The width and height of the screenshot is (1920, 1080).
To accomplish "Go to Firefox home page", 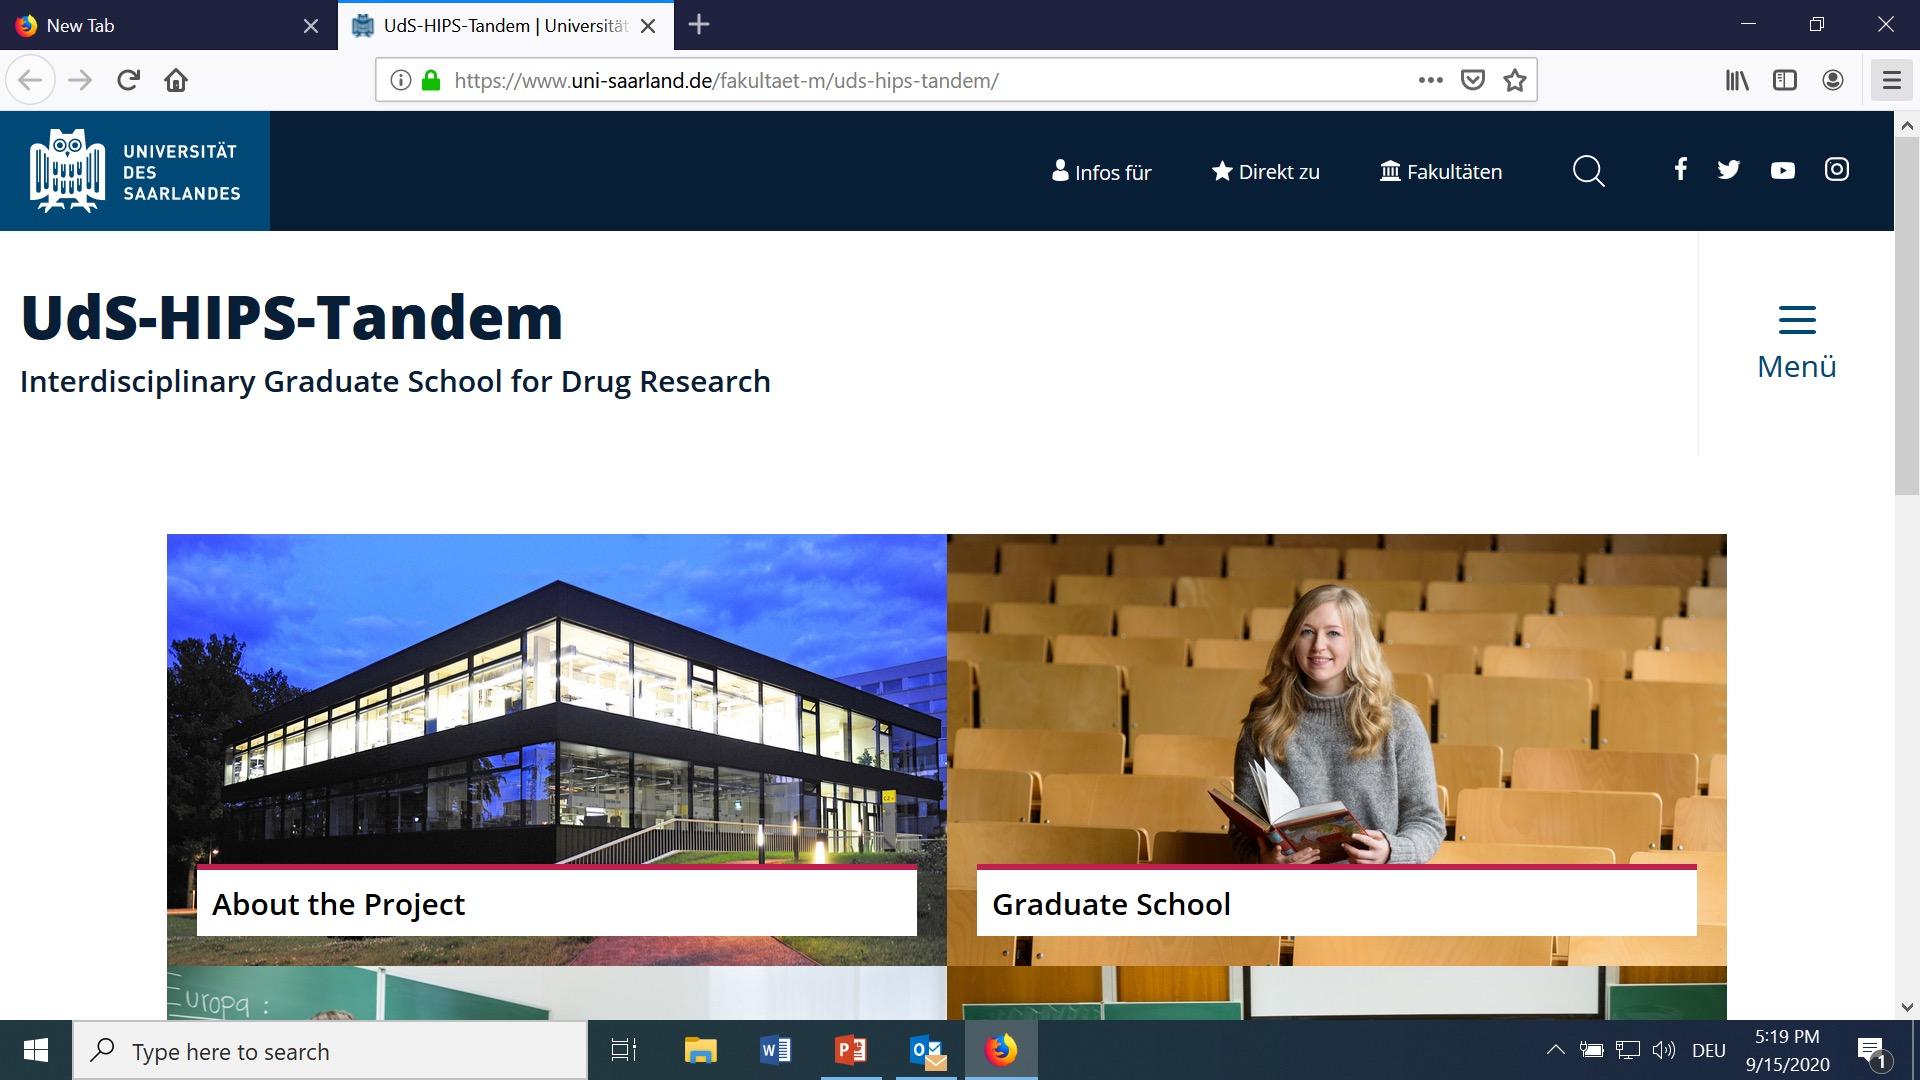I will tap(176, 80).
